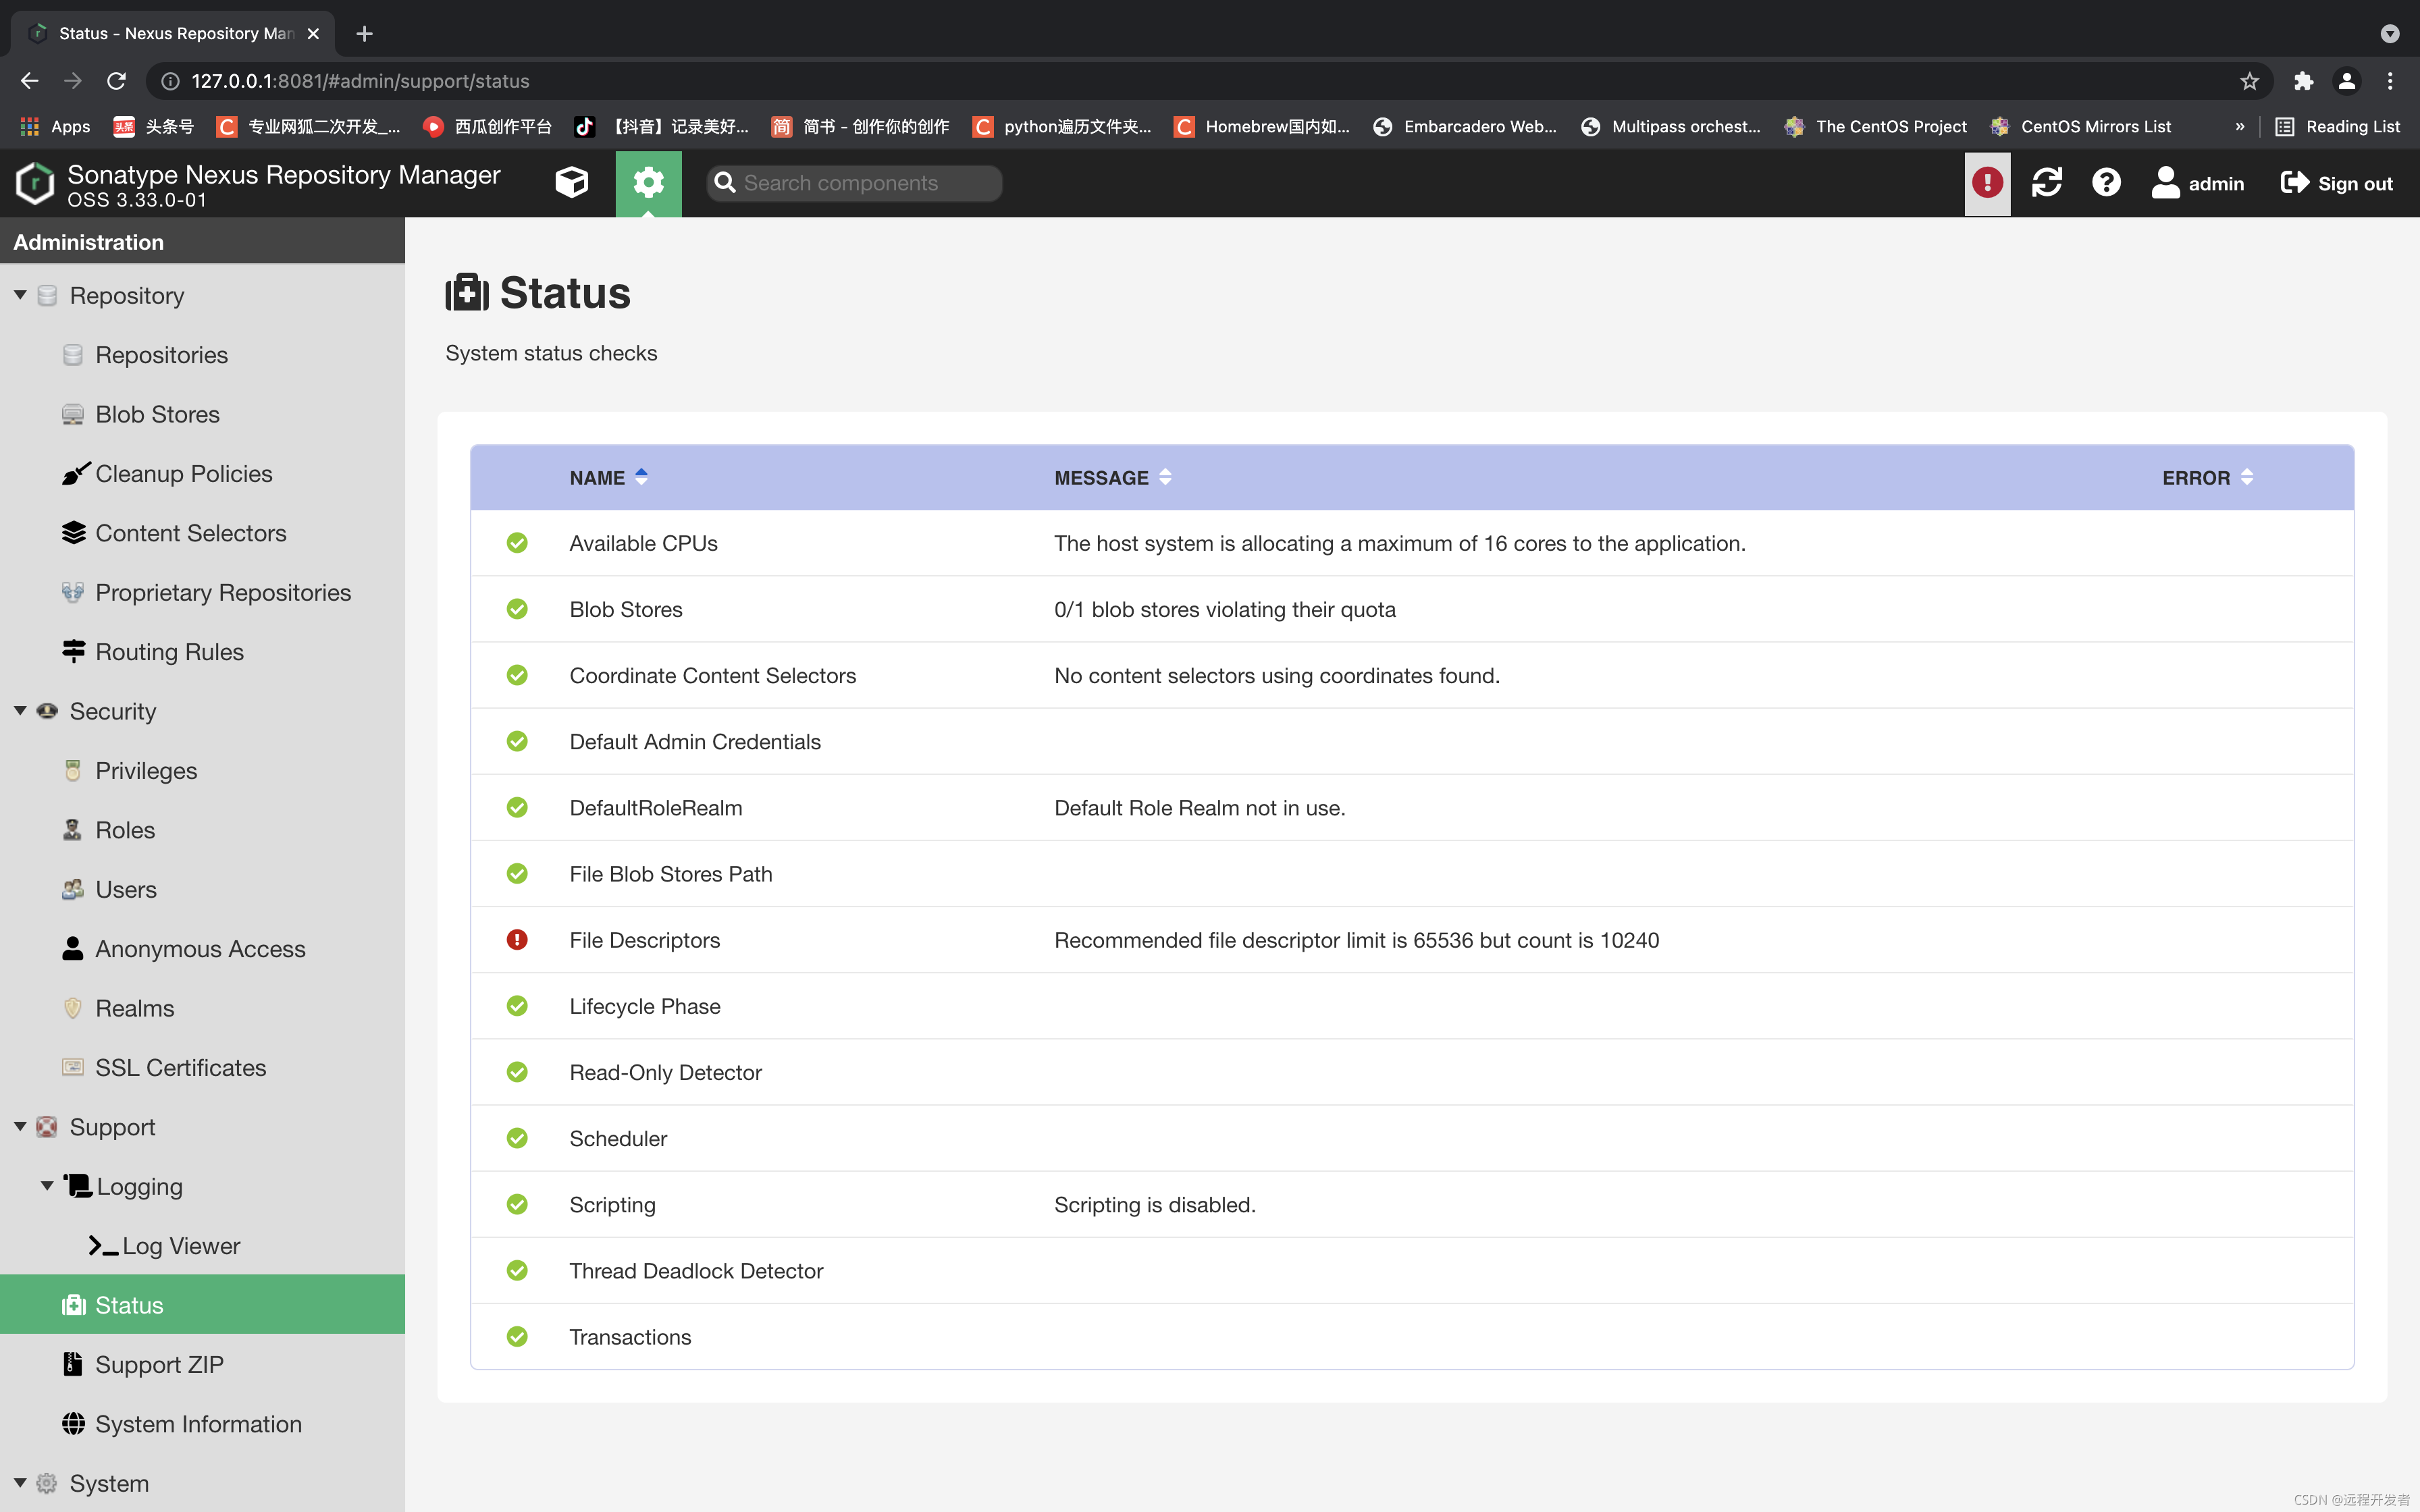Image resolution: width=2420 pixels, height=1512 pixels.
Task: Collapse the System tree section
Action: tap(20, 1483)
